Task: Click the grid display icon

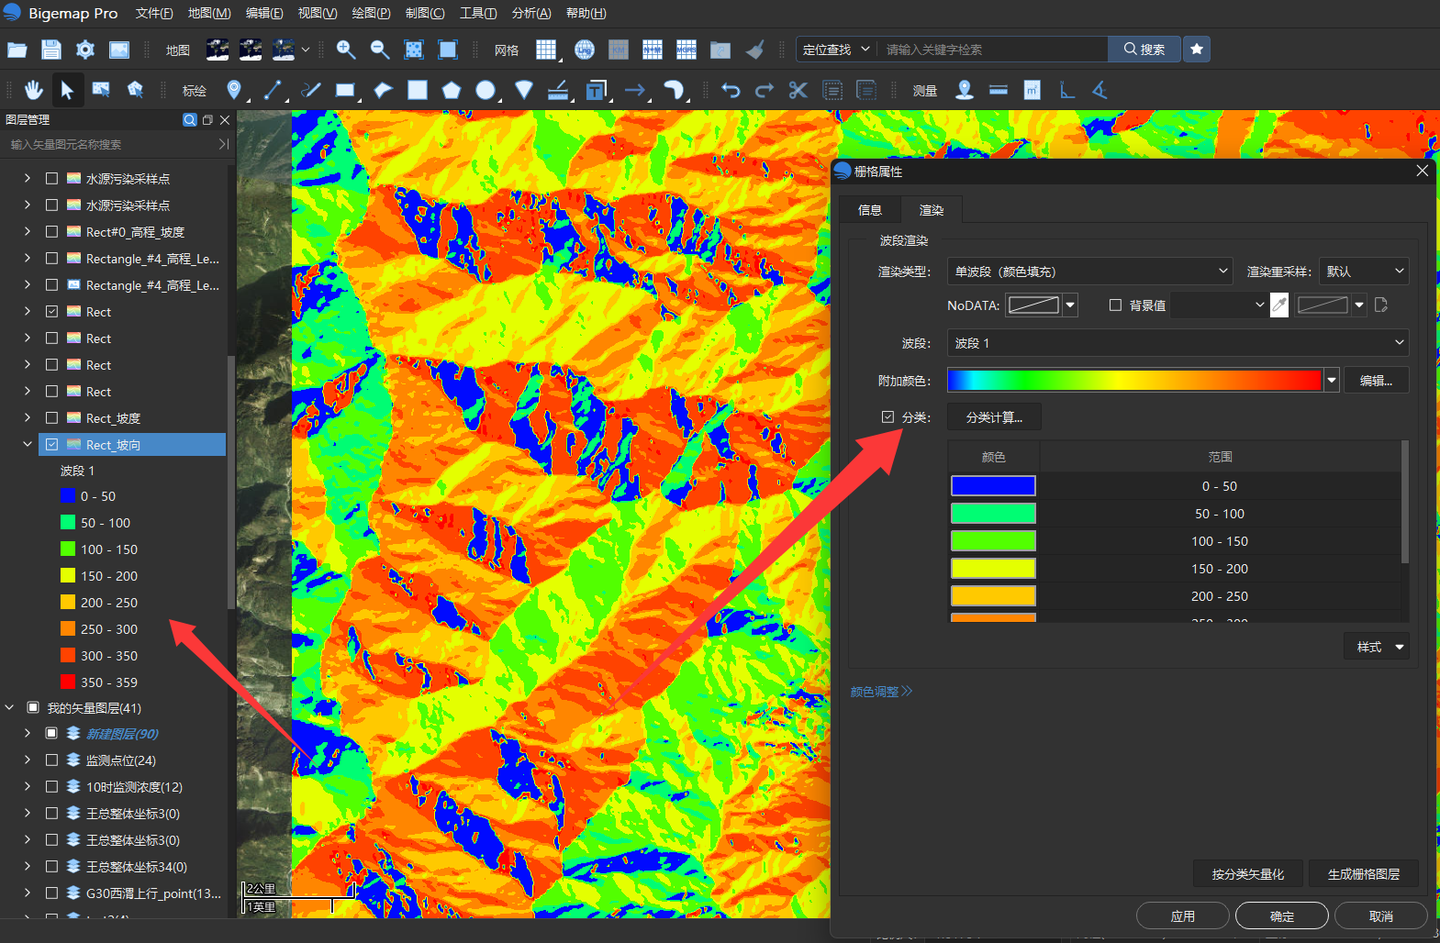Action: [x=546, y=49]
